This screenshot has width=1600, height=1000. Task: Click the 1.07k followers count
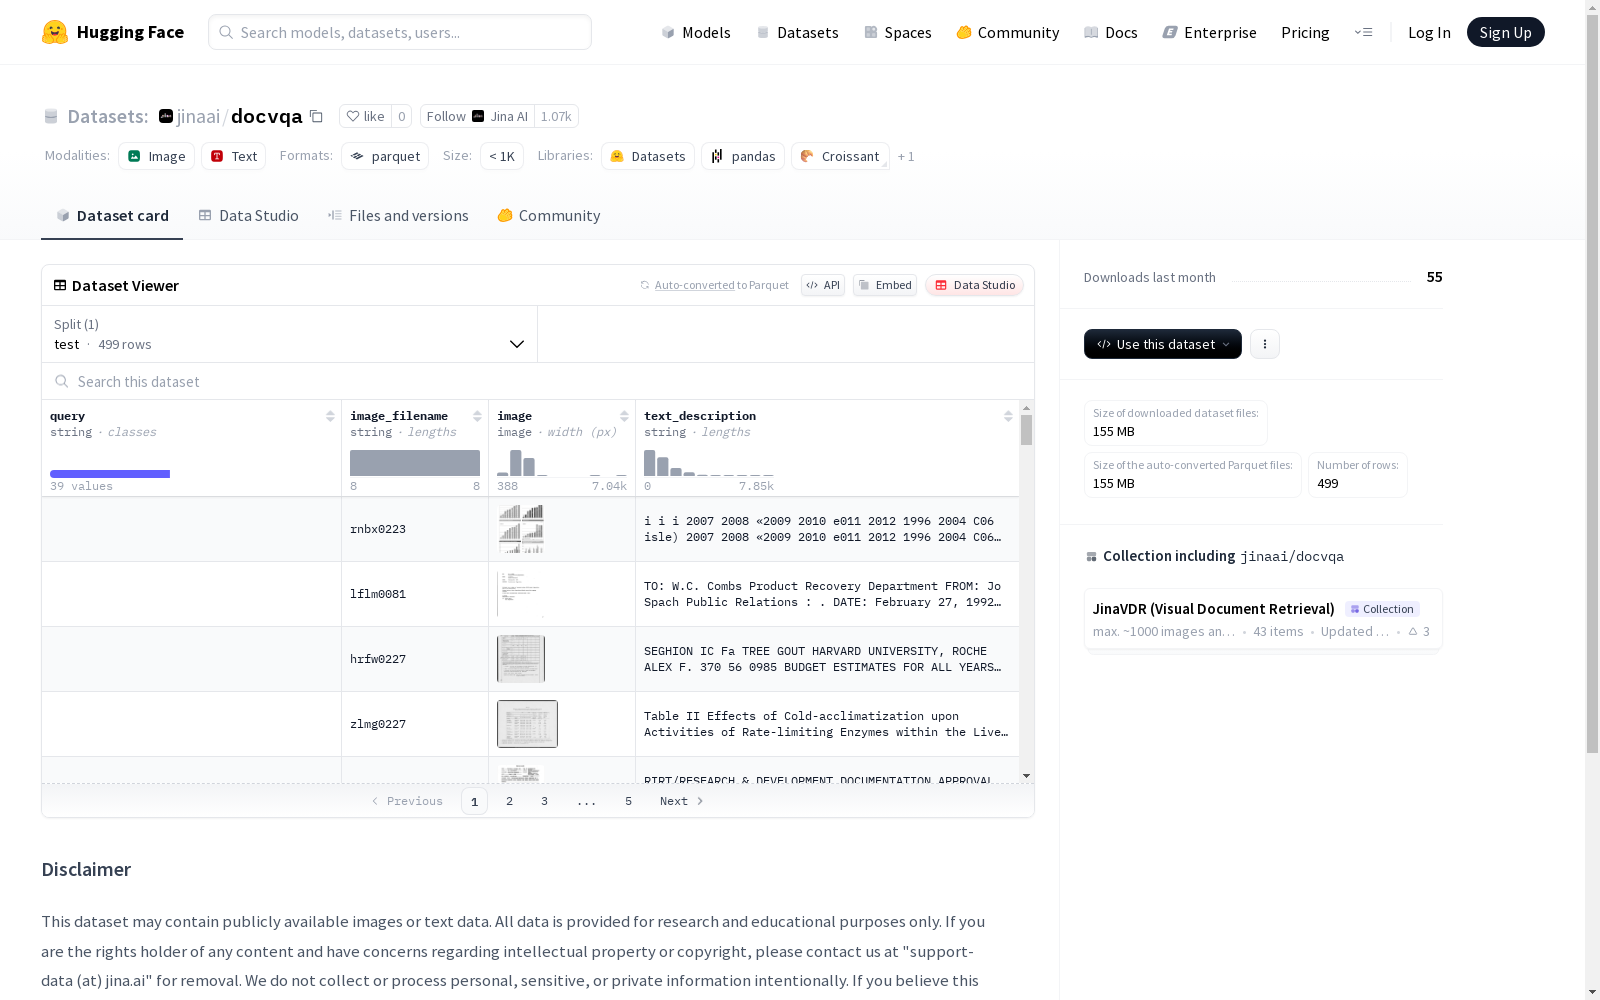[556, 116]
